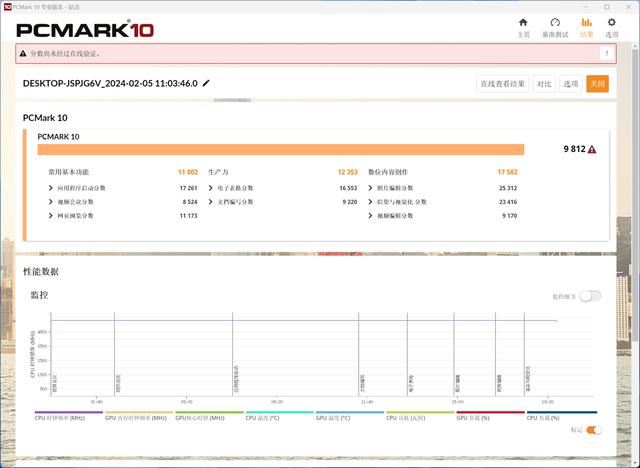
Task: Click the pencil icon to rename result
Action: tap(206, 83)
